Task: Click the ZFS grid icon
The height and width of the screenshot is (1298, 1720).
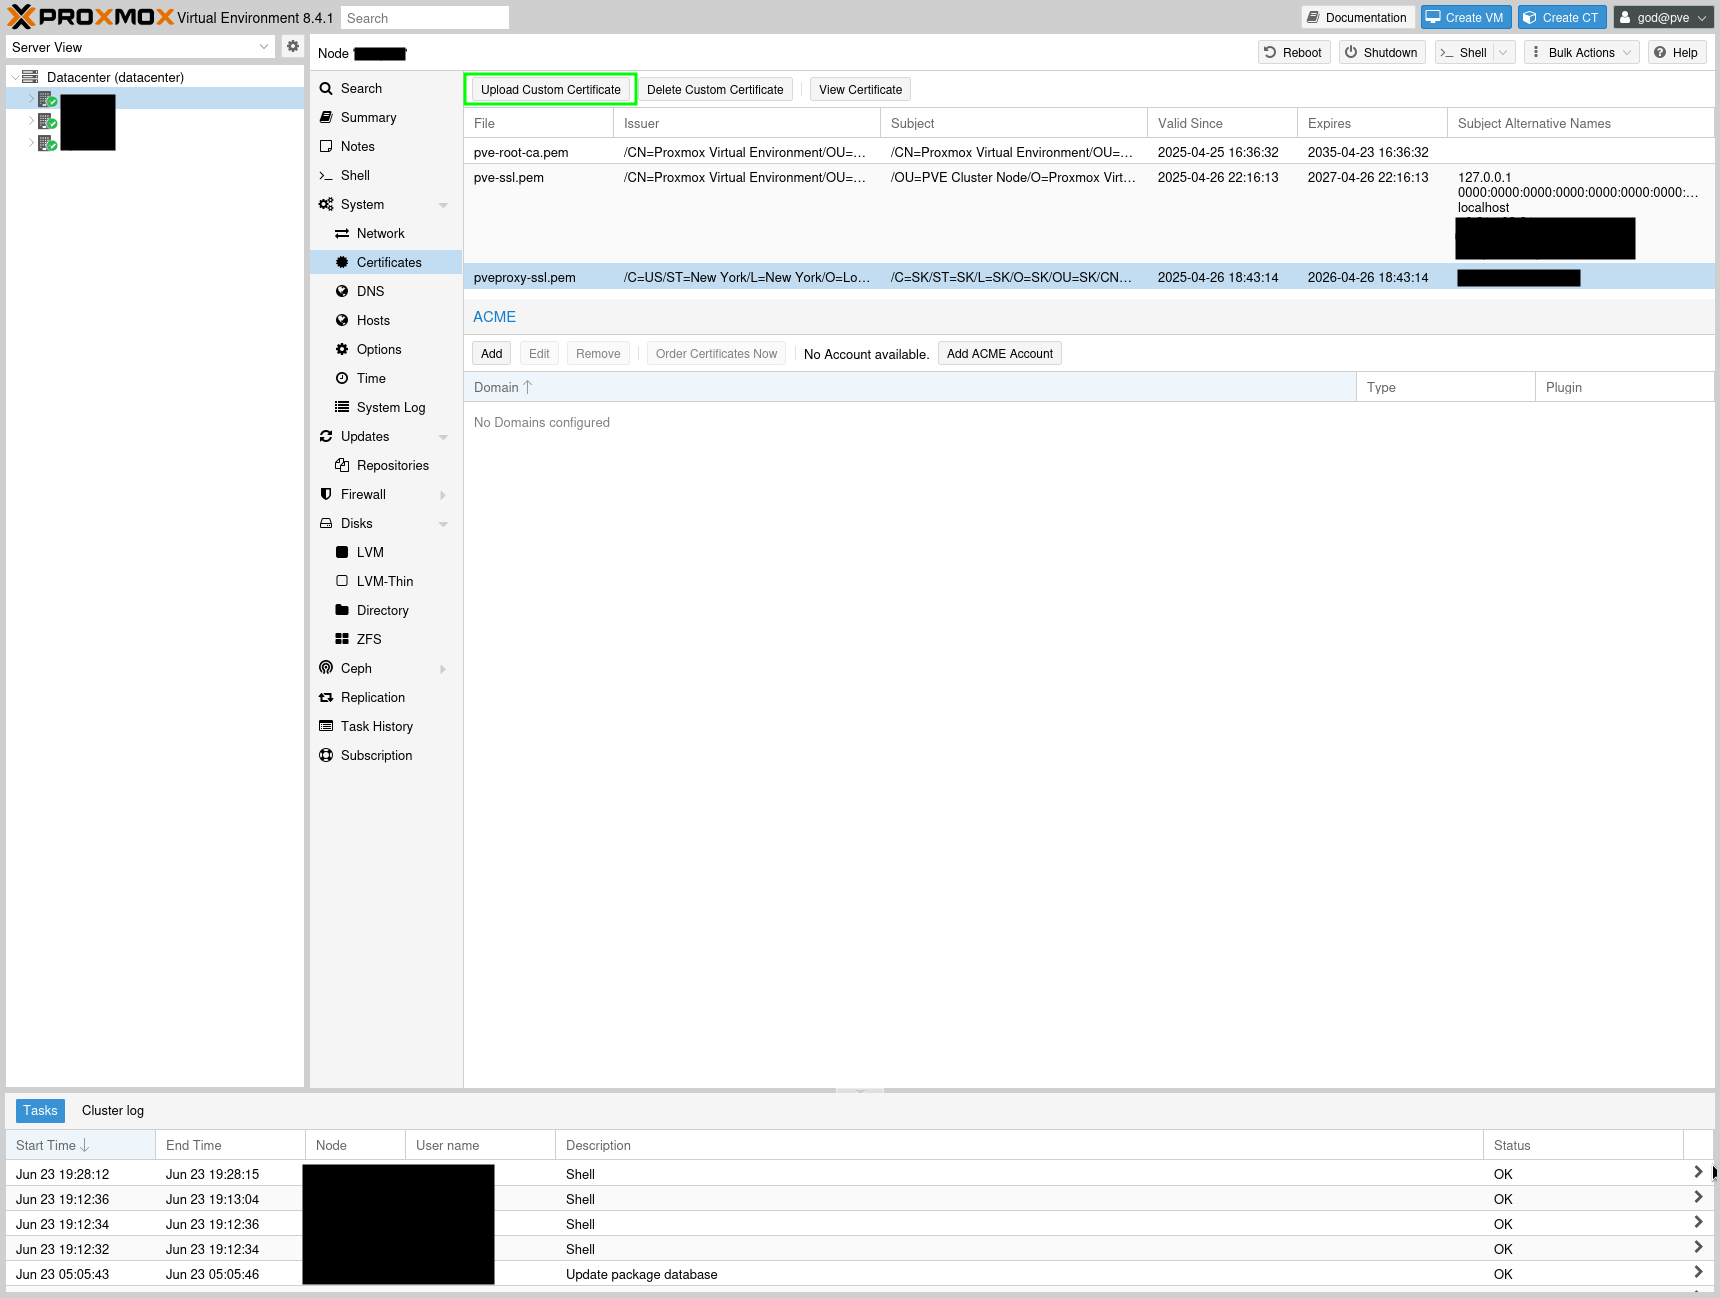Action: [342, 639]
